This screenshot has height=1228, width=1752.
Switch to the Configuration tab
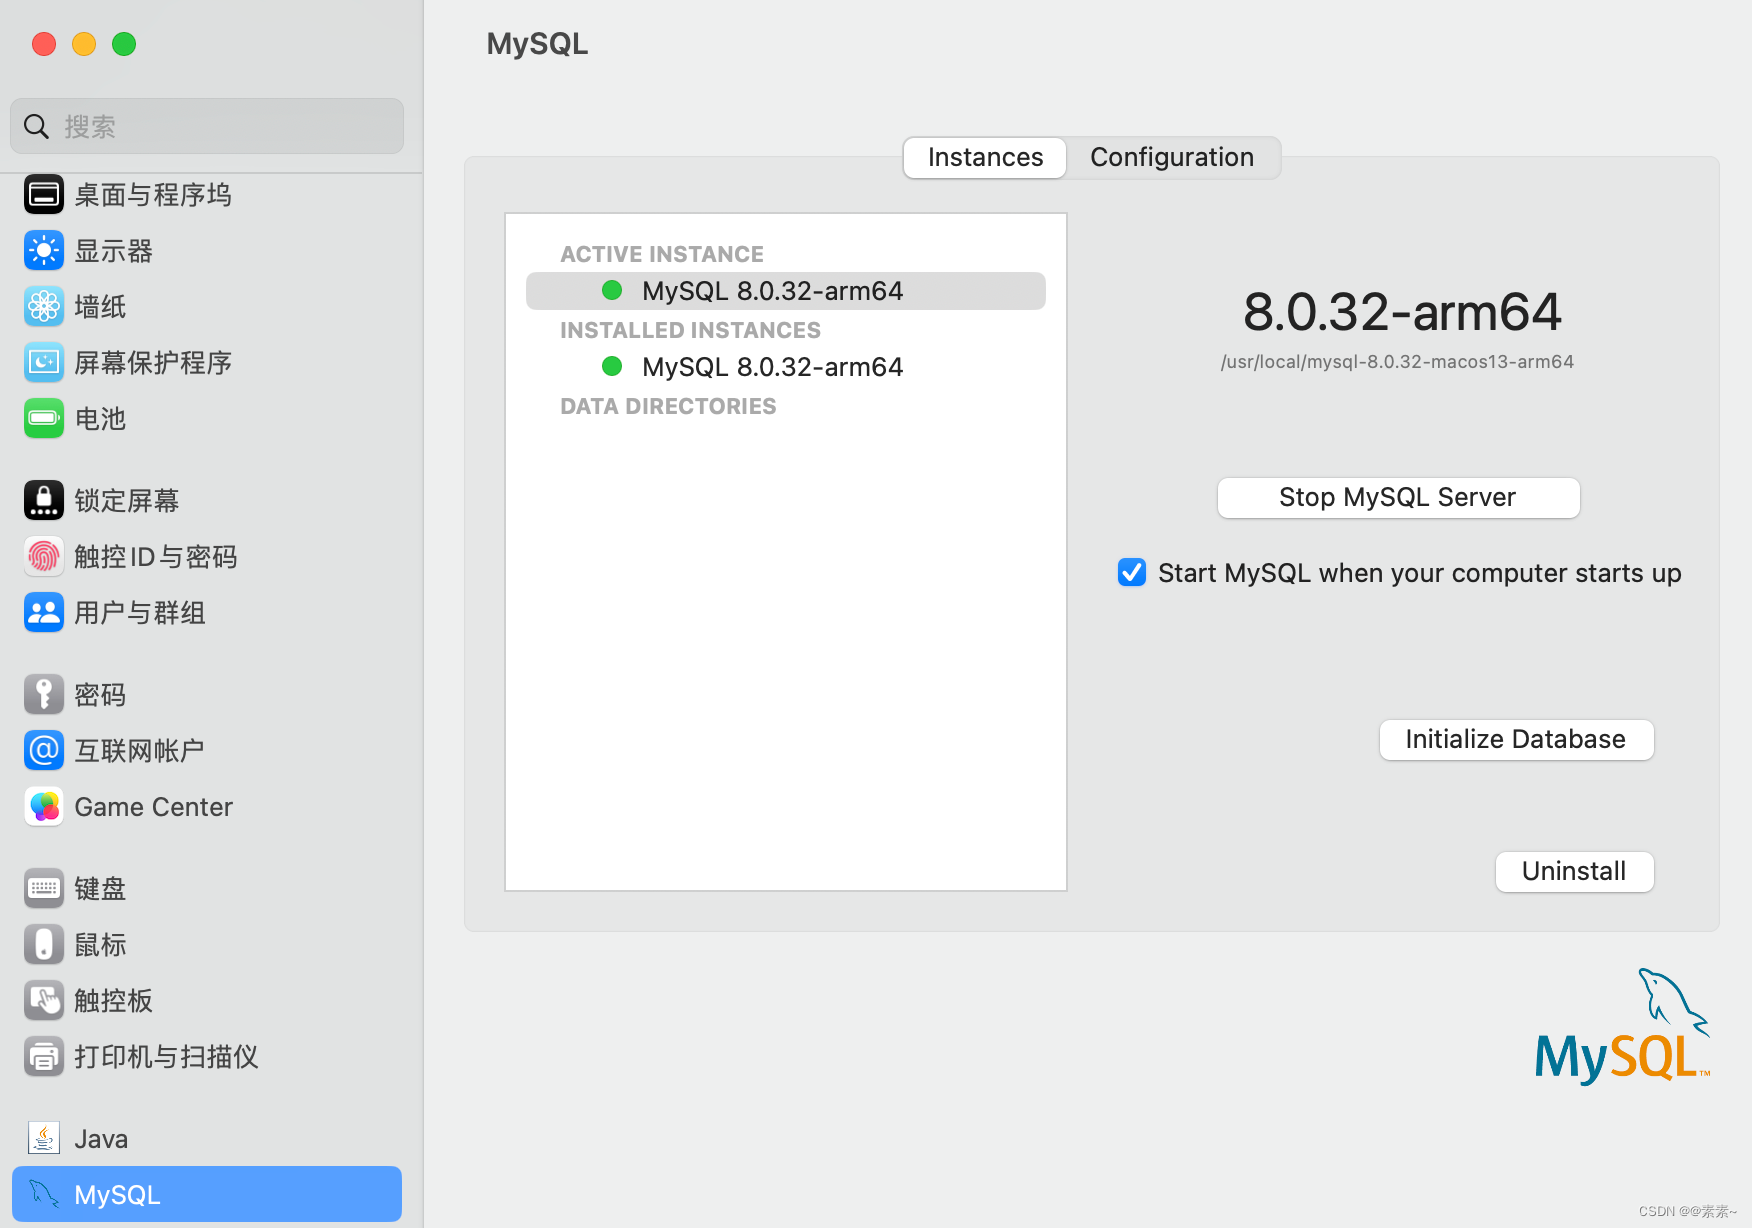point(1172,158)
